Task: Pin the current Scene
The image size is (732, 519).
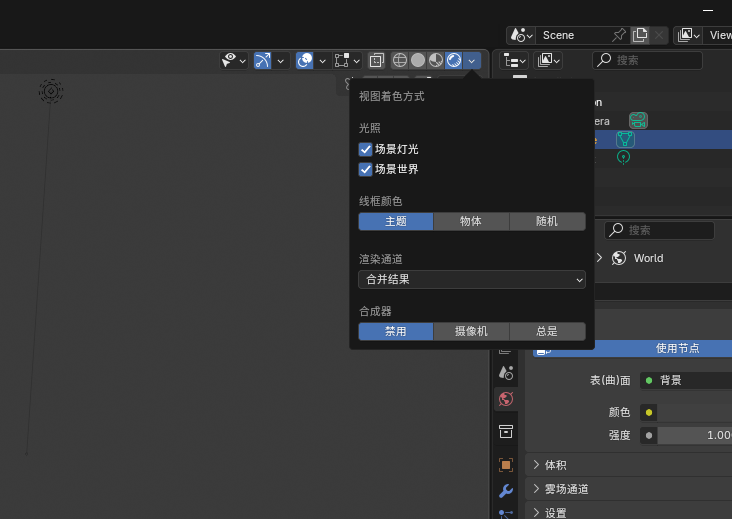Action: pyautogui.click(x=619, y=35)
